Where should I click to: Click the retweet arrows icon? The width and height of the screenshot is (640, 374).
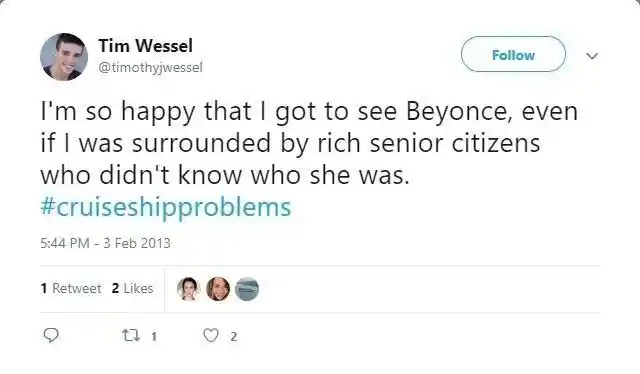point(131,336)
